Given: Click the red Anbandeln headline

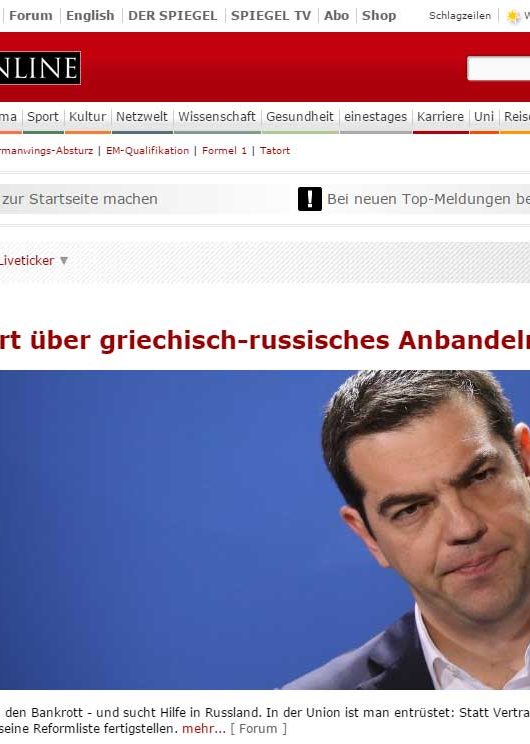Looking at the screenshot, I should [x=265, y=340].
